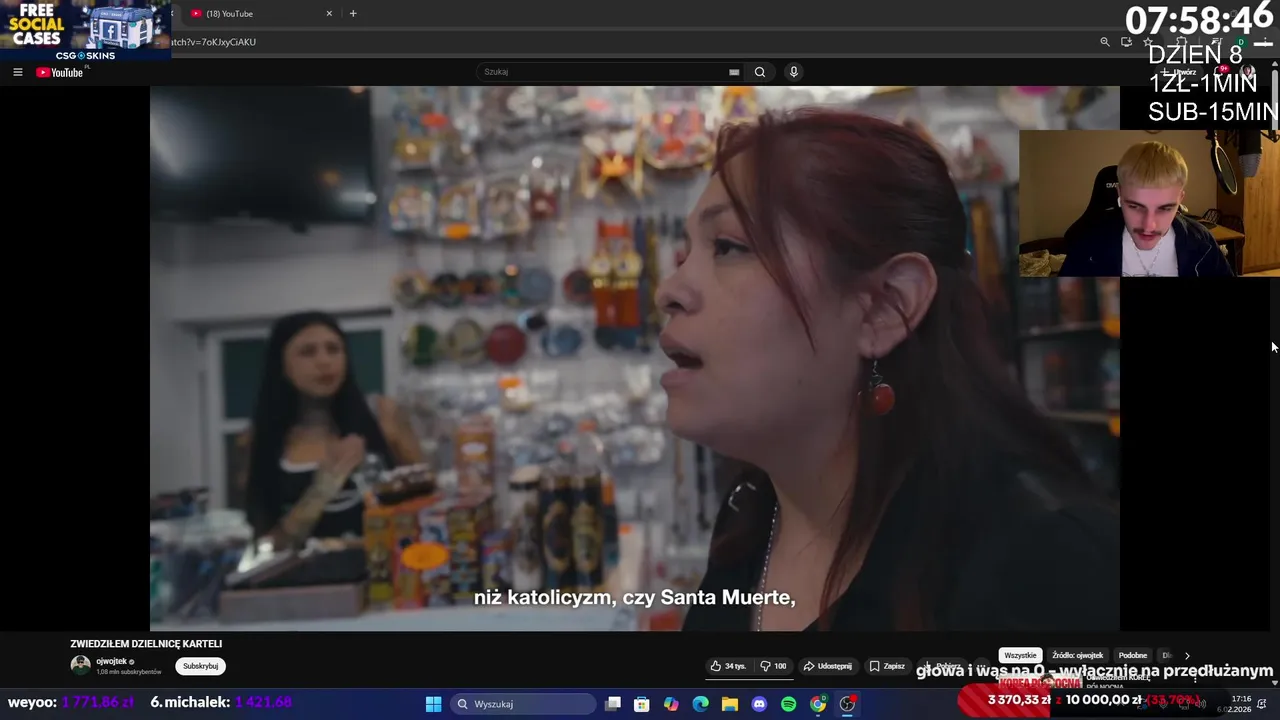This screenshot has width=1280, height=720.
Task: Open the ojwojtek channel avatar
Action: pos(80,665)
